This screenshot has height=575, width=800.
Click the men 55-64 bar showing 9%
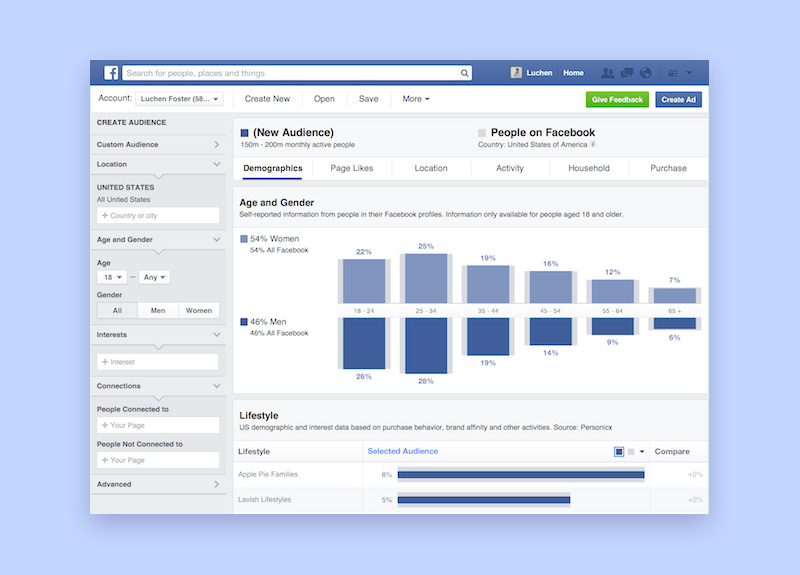(613, 326)
